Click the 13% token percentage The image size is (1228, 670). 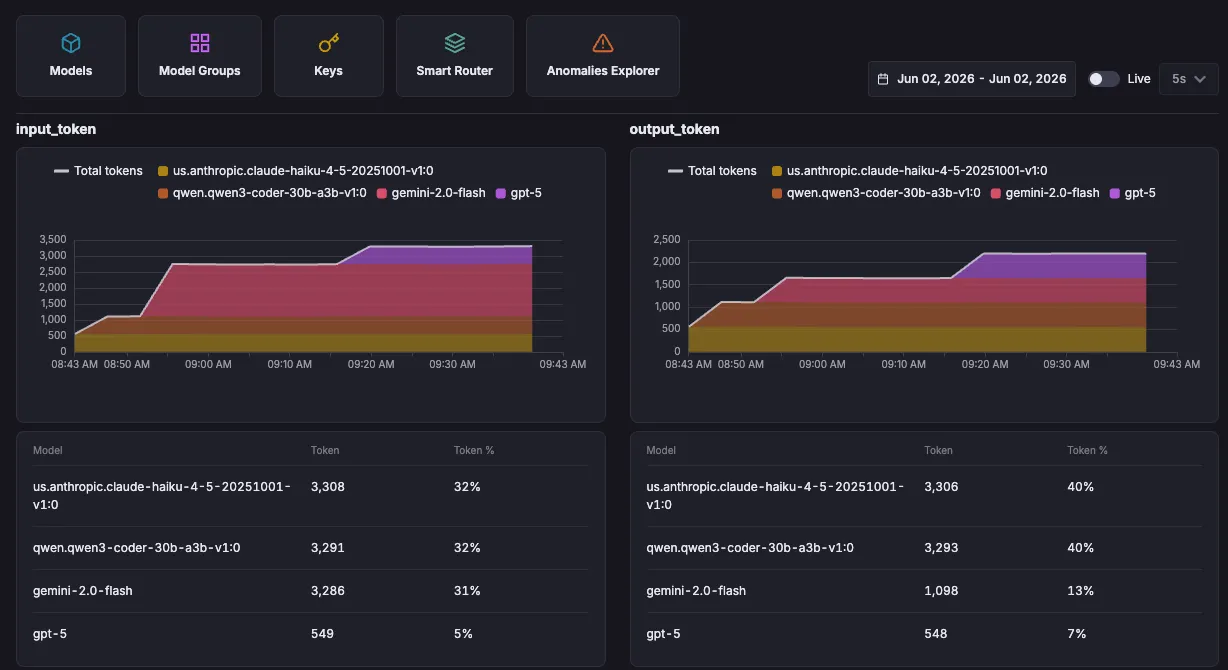[1081, 591]
